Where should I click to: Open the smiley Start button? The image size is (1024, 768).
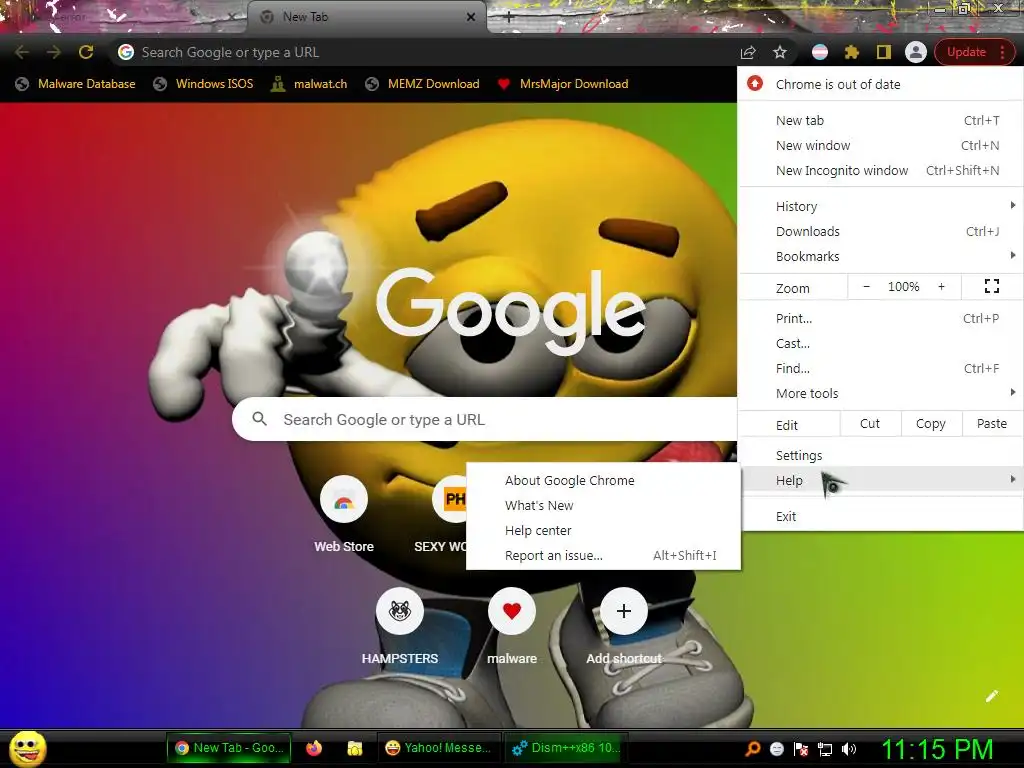27,748
